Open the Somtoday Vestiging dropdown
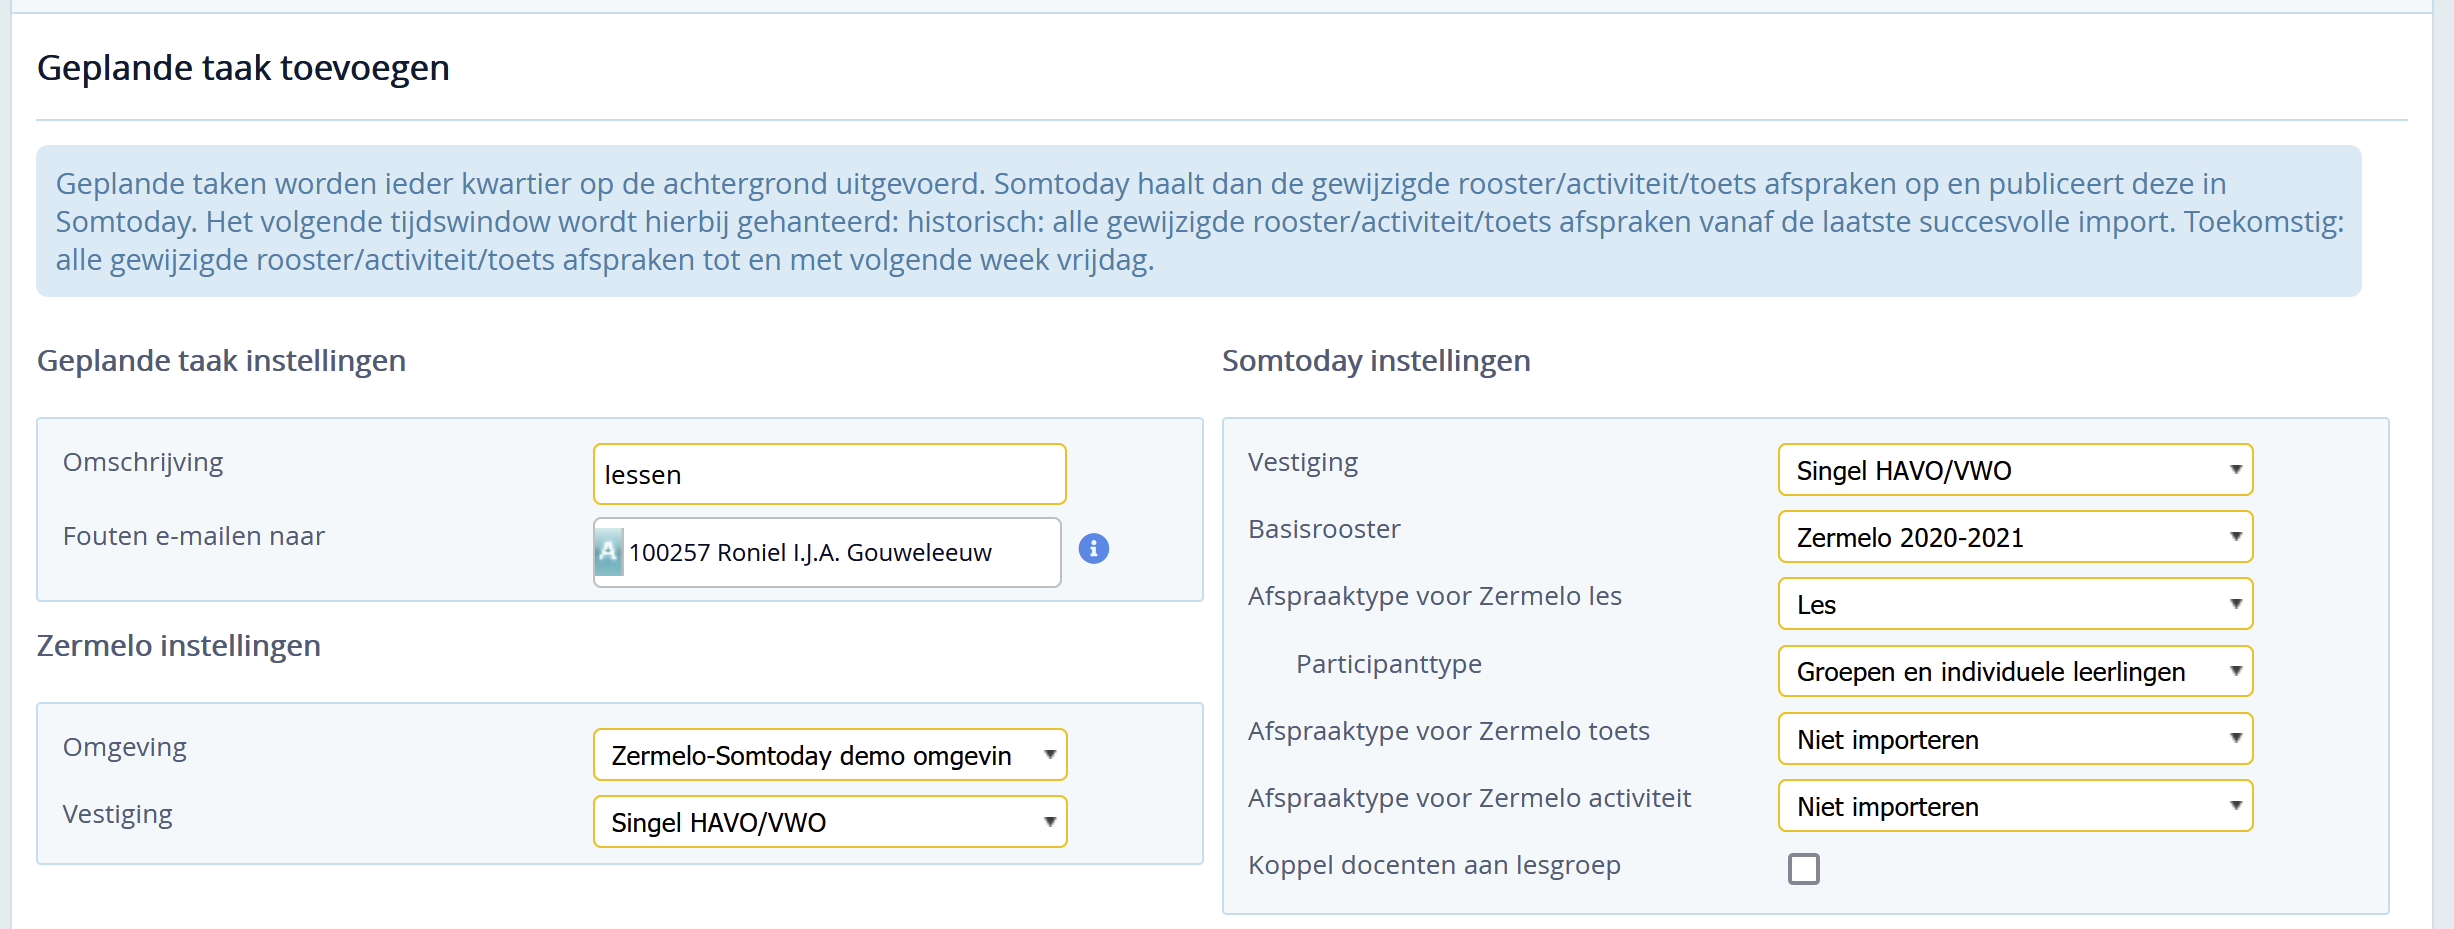Image resolution: width=2454 pixels, height=929 pixels. pyautogui.click(x=2015, y=470)
